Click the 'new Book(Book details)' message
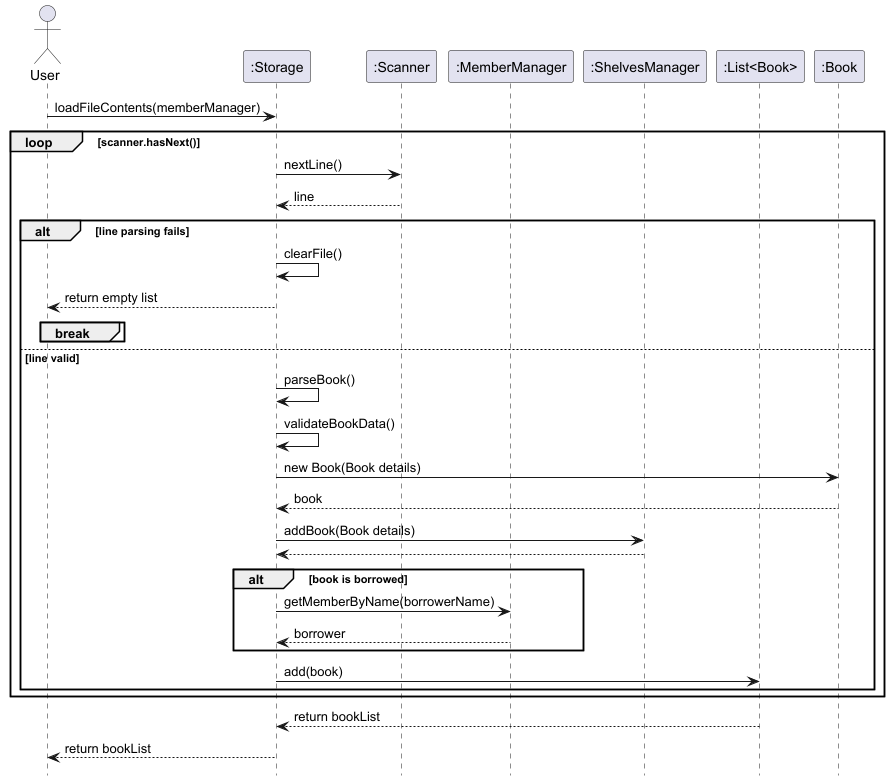This screenshot has width=889, height=781. pos(352,468)
